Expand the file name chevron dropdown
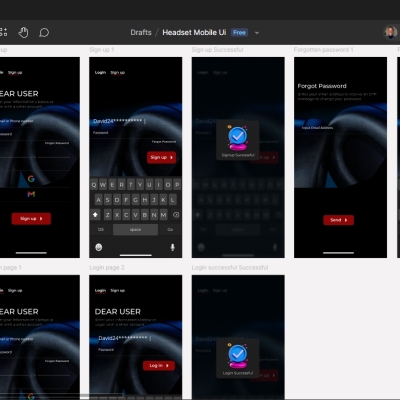The height and width of the screenshot is (400, 400). click(257, 33)
